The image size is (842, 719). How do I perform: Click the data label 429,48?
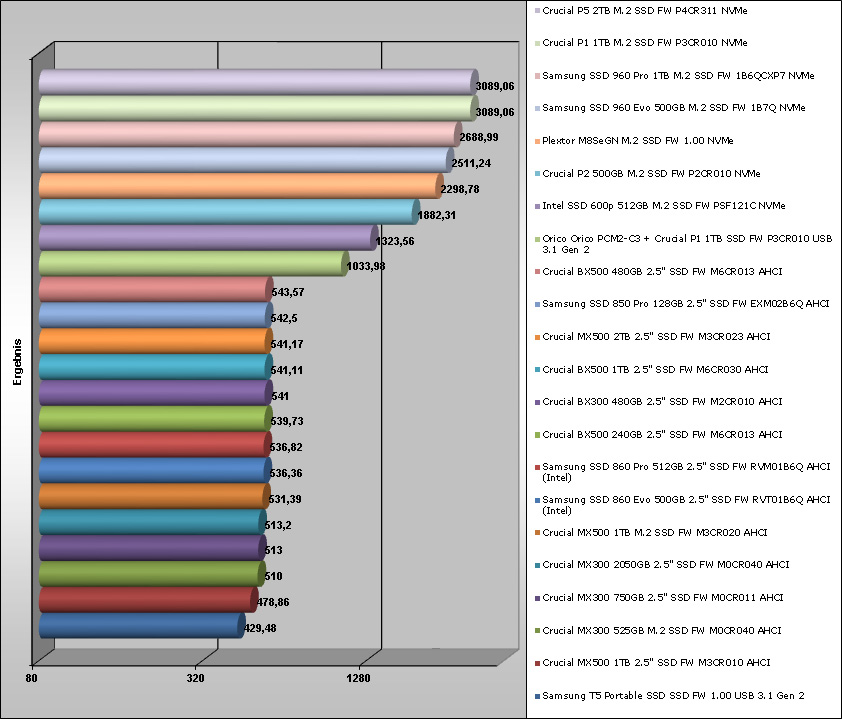click(260, 628)
